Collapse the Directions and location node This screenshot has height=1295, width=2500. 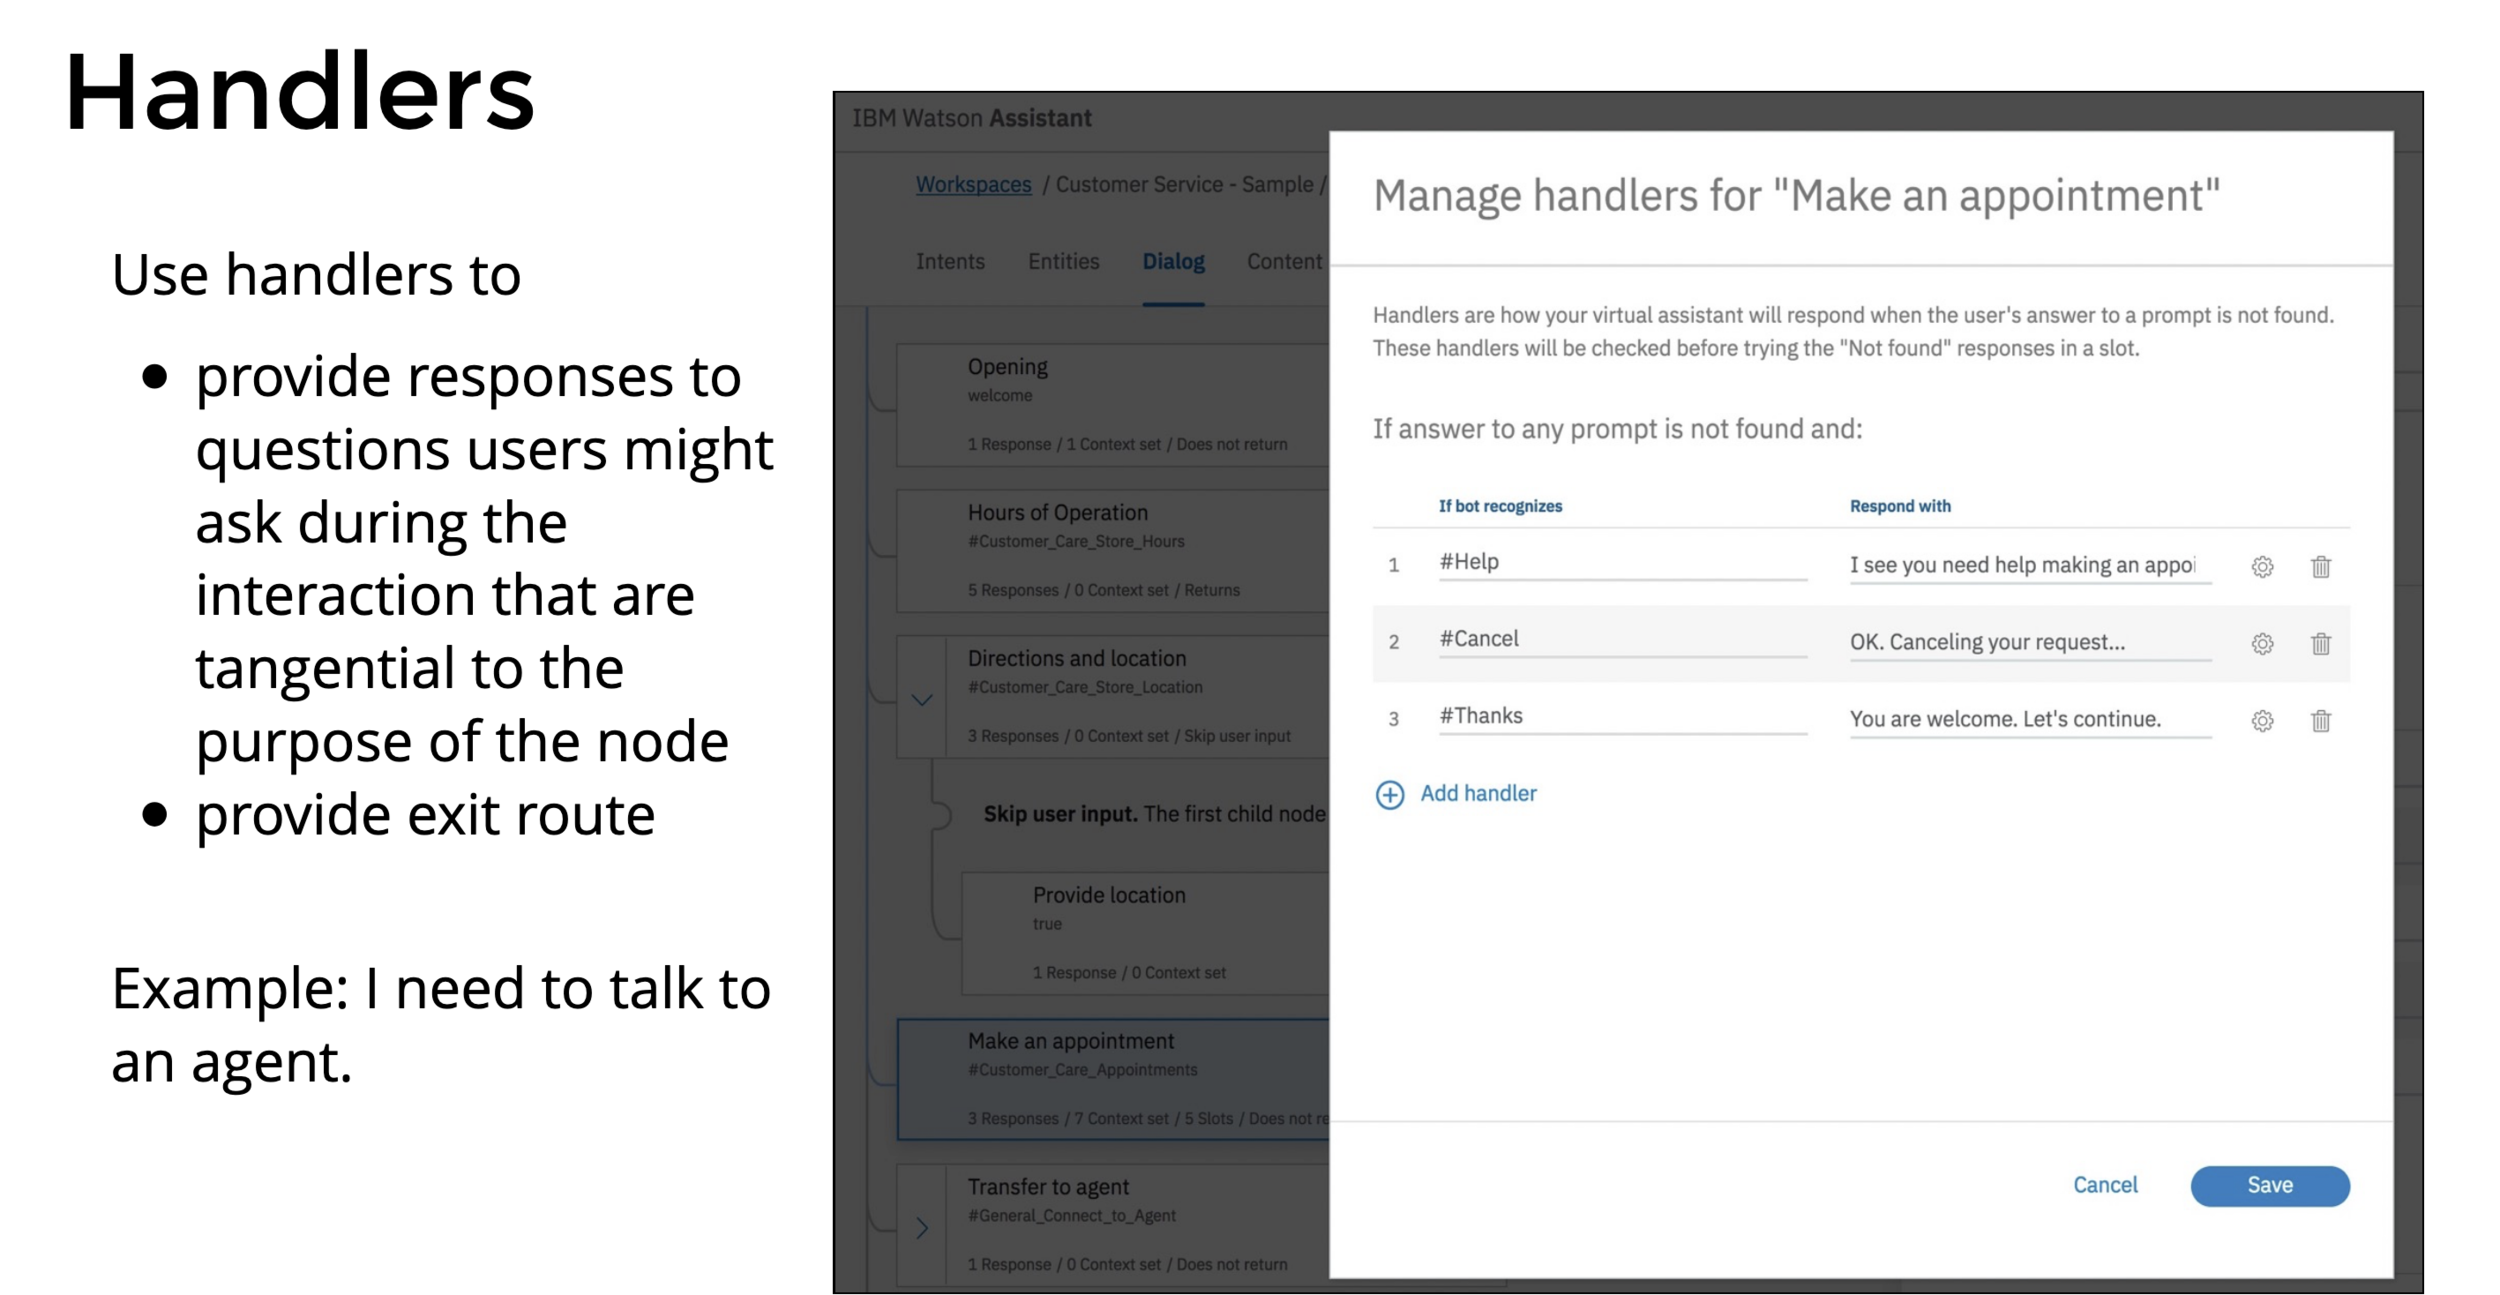coord(922,700)
